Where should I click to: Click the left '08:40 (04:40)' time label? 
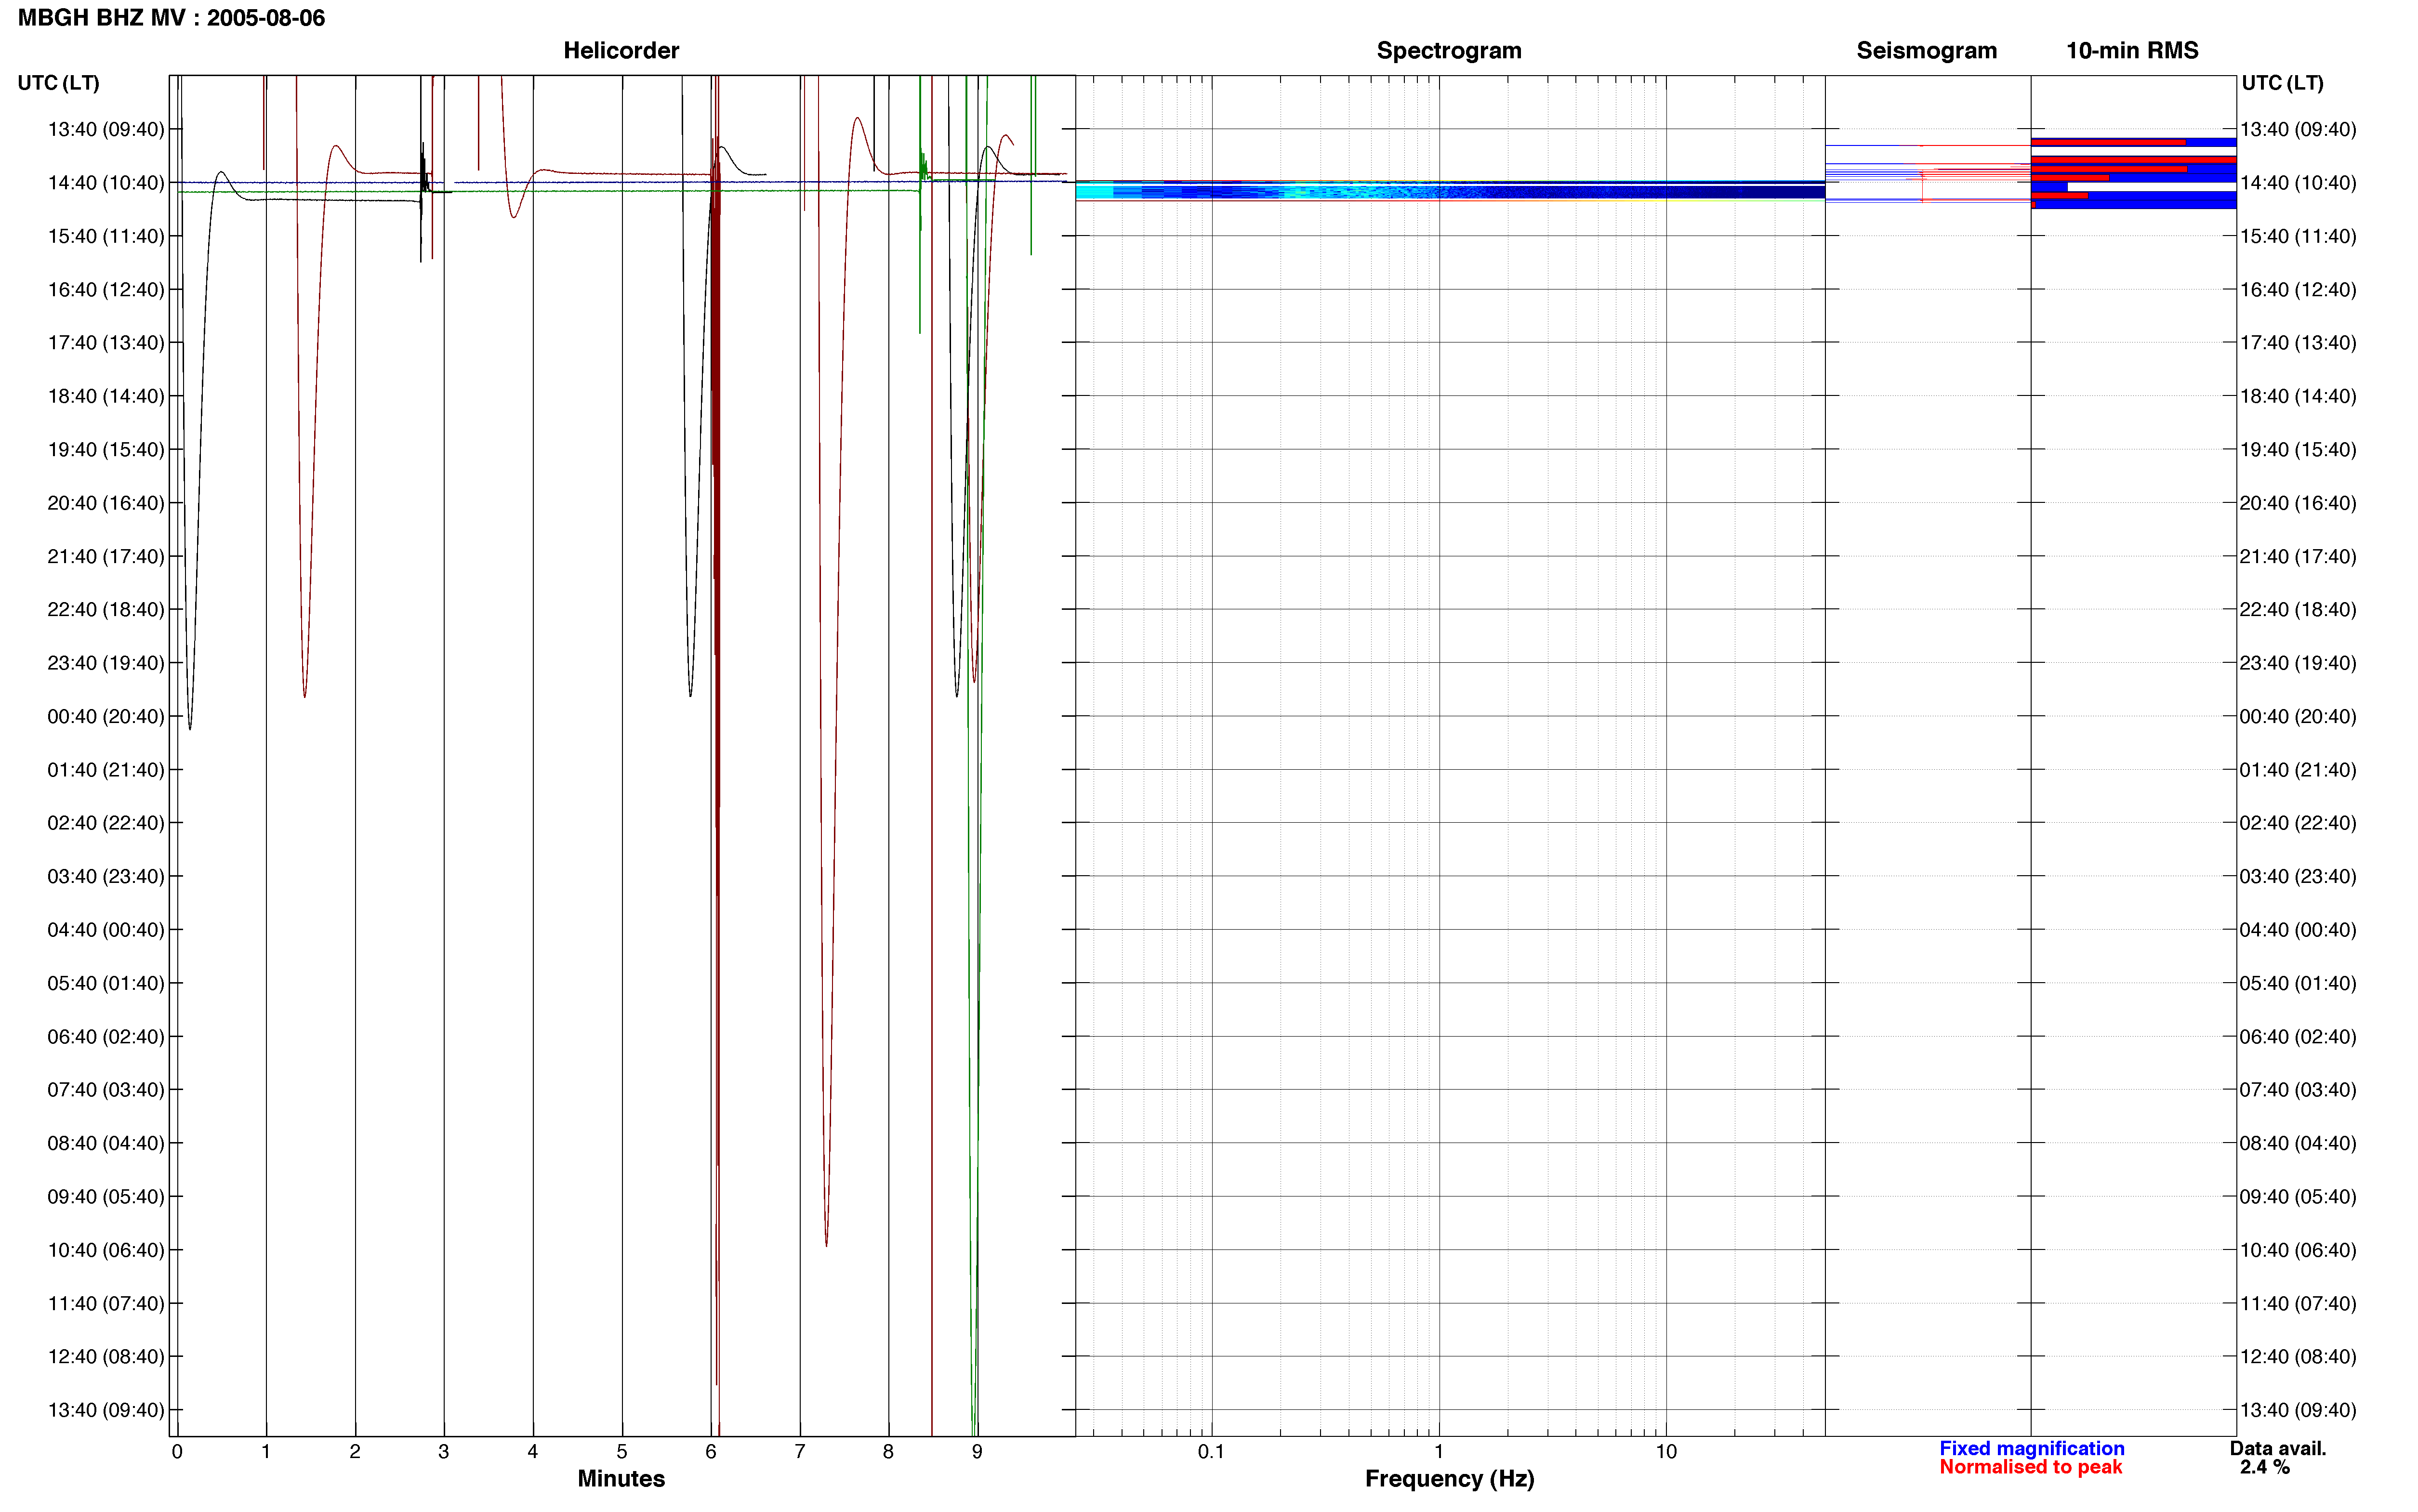click(106, 1143)
